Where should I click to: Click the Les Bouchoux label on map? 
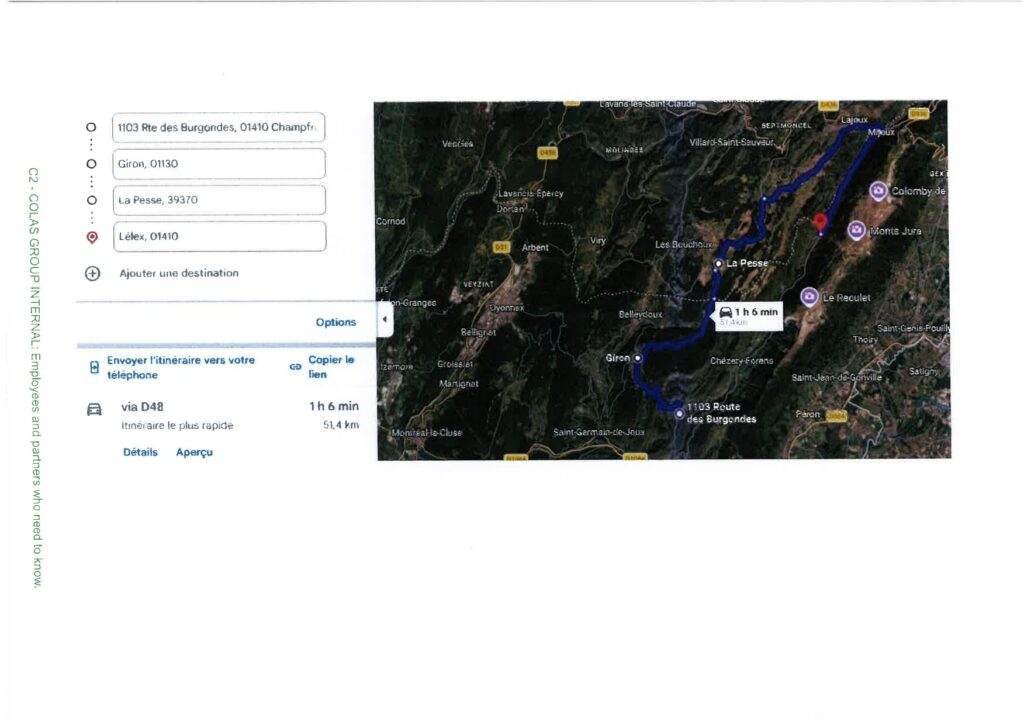pos(683,244)
